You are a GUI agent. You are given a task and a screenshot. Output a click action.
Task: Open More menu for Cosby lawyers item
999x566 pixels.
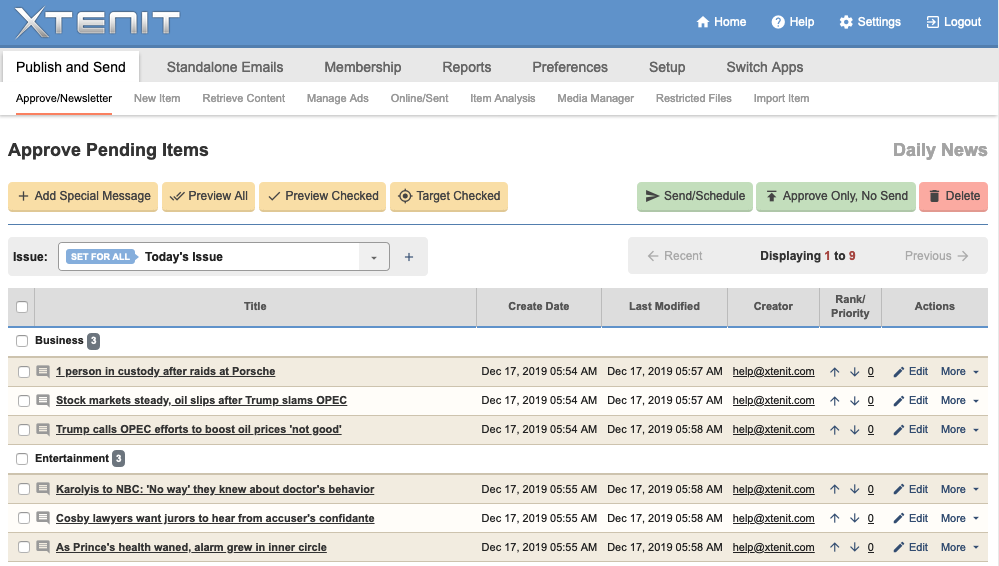pyautogui.click(x=959, y=518)
